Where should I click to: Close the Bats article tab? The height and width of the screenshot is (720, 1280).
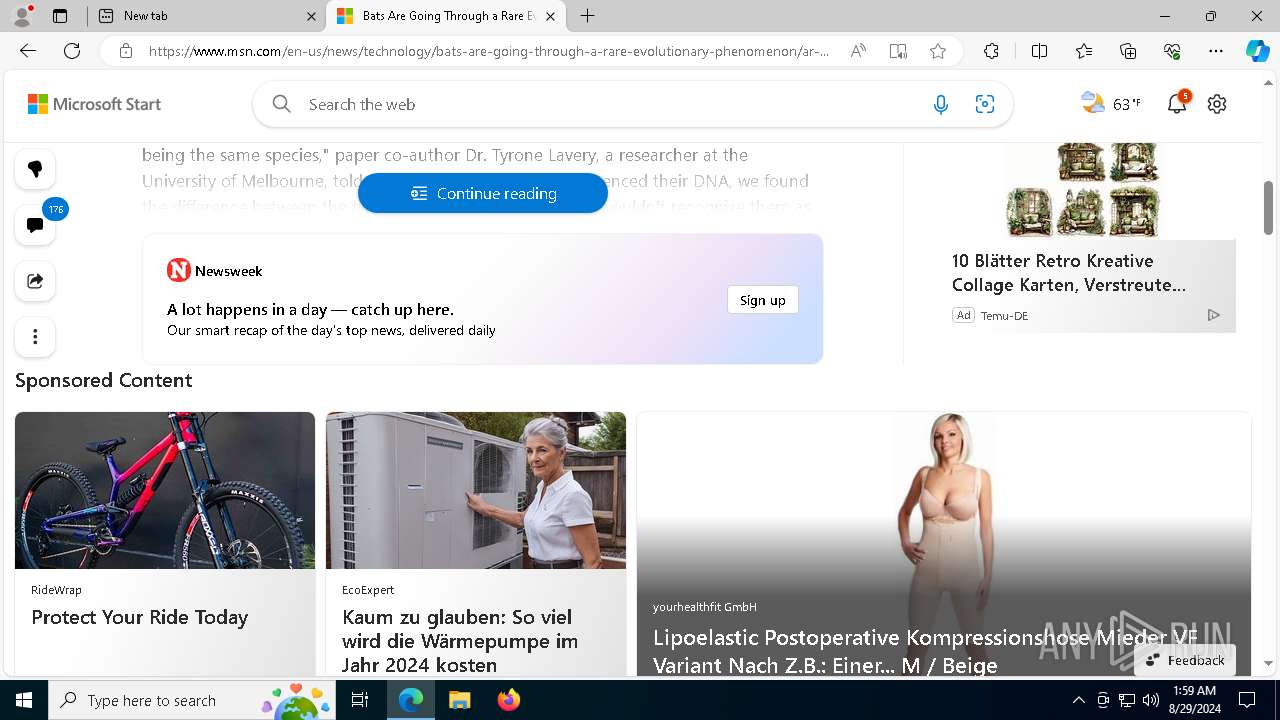tap(550, 16)
